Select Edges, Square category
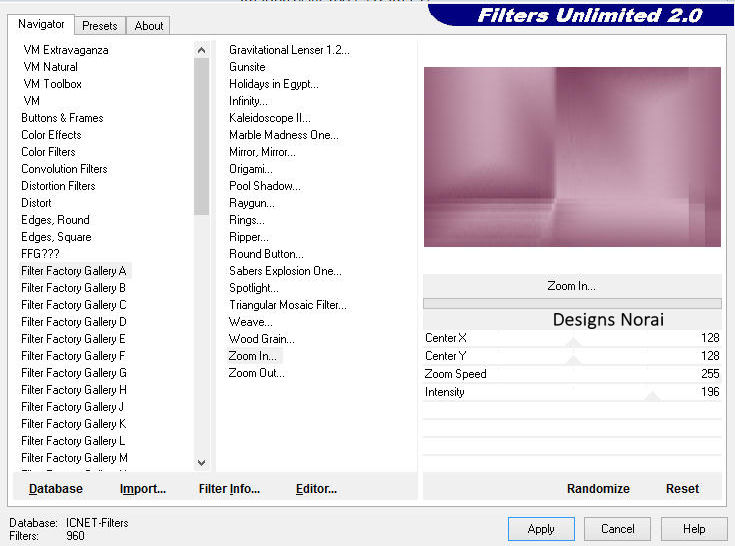 tap(56, 237)
